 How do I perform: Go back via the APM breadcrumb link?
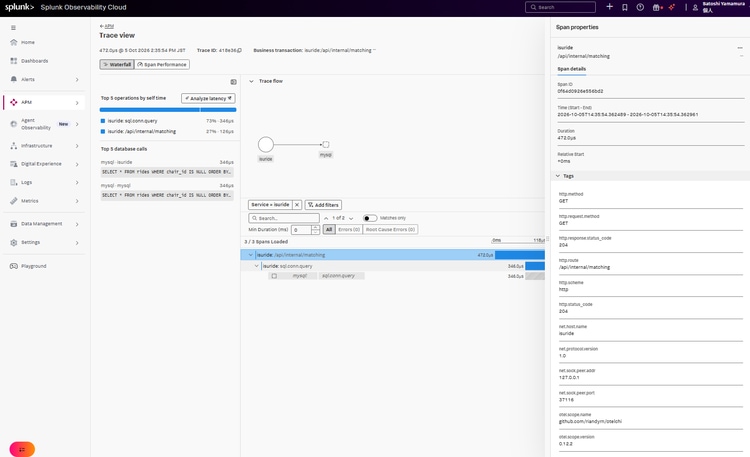coord(107,26)
